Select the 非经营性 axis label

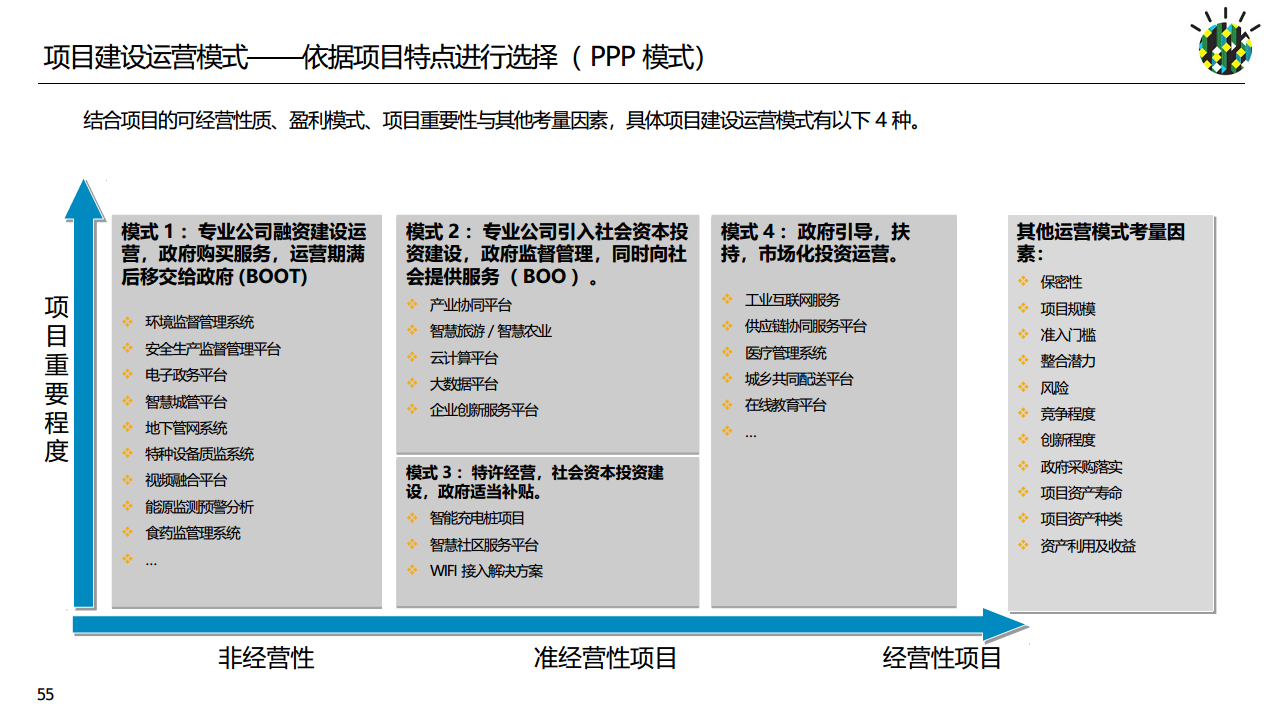click(x=265, y=658)
